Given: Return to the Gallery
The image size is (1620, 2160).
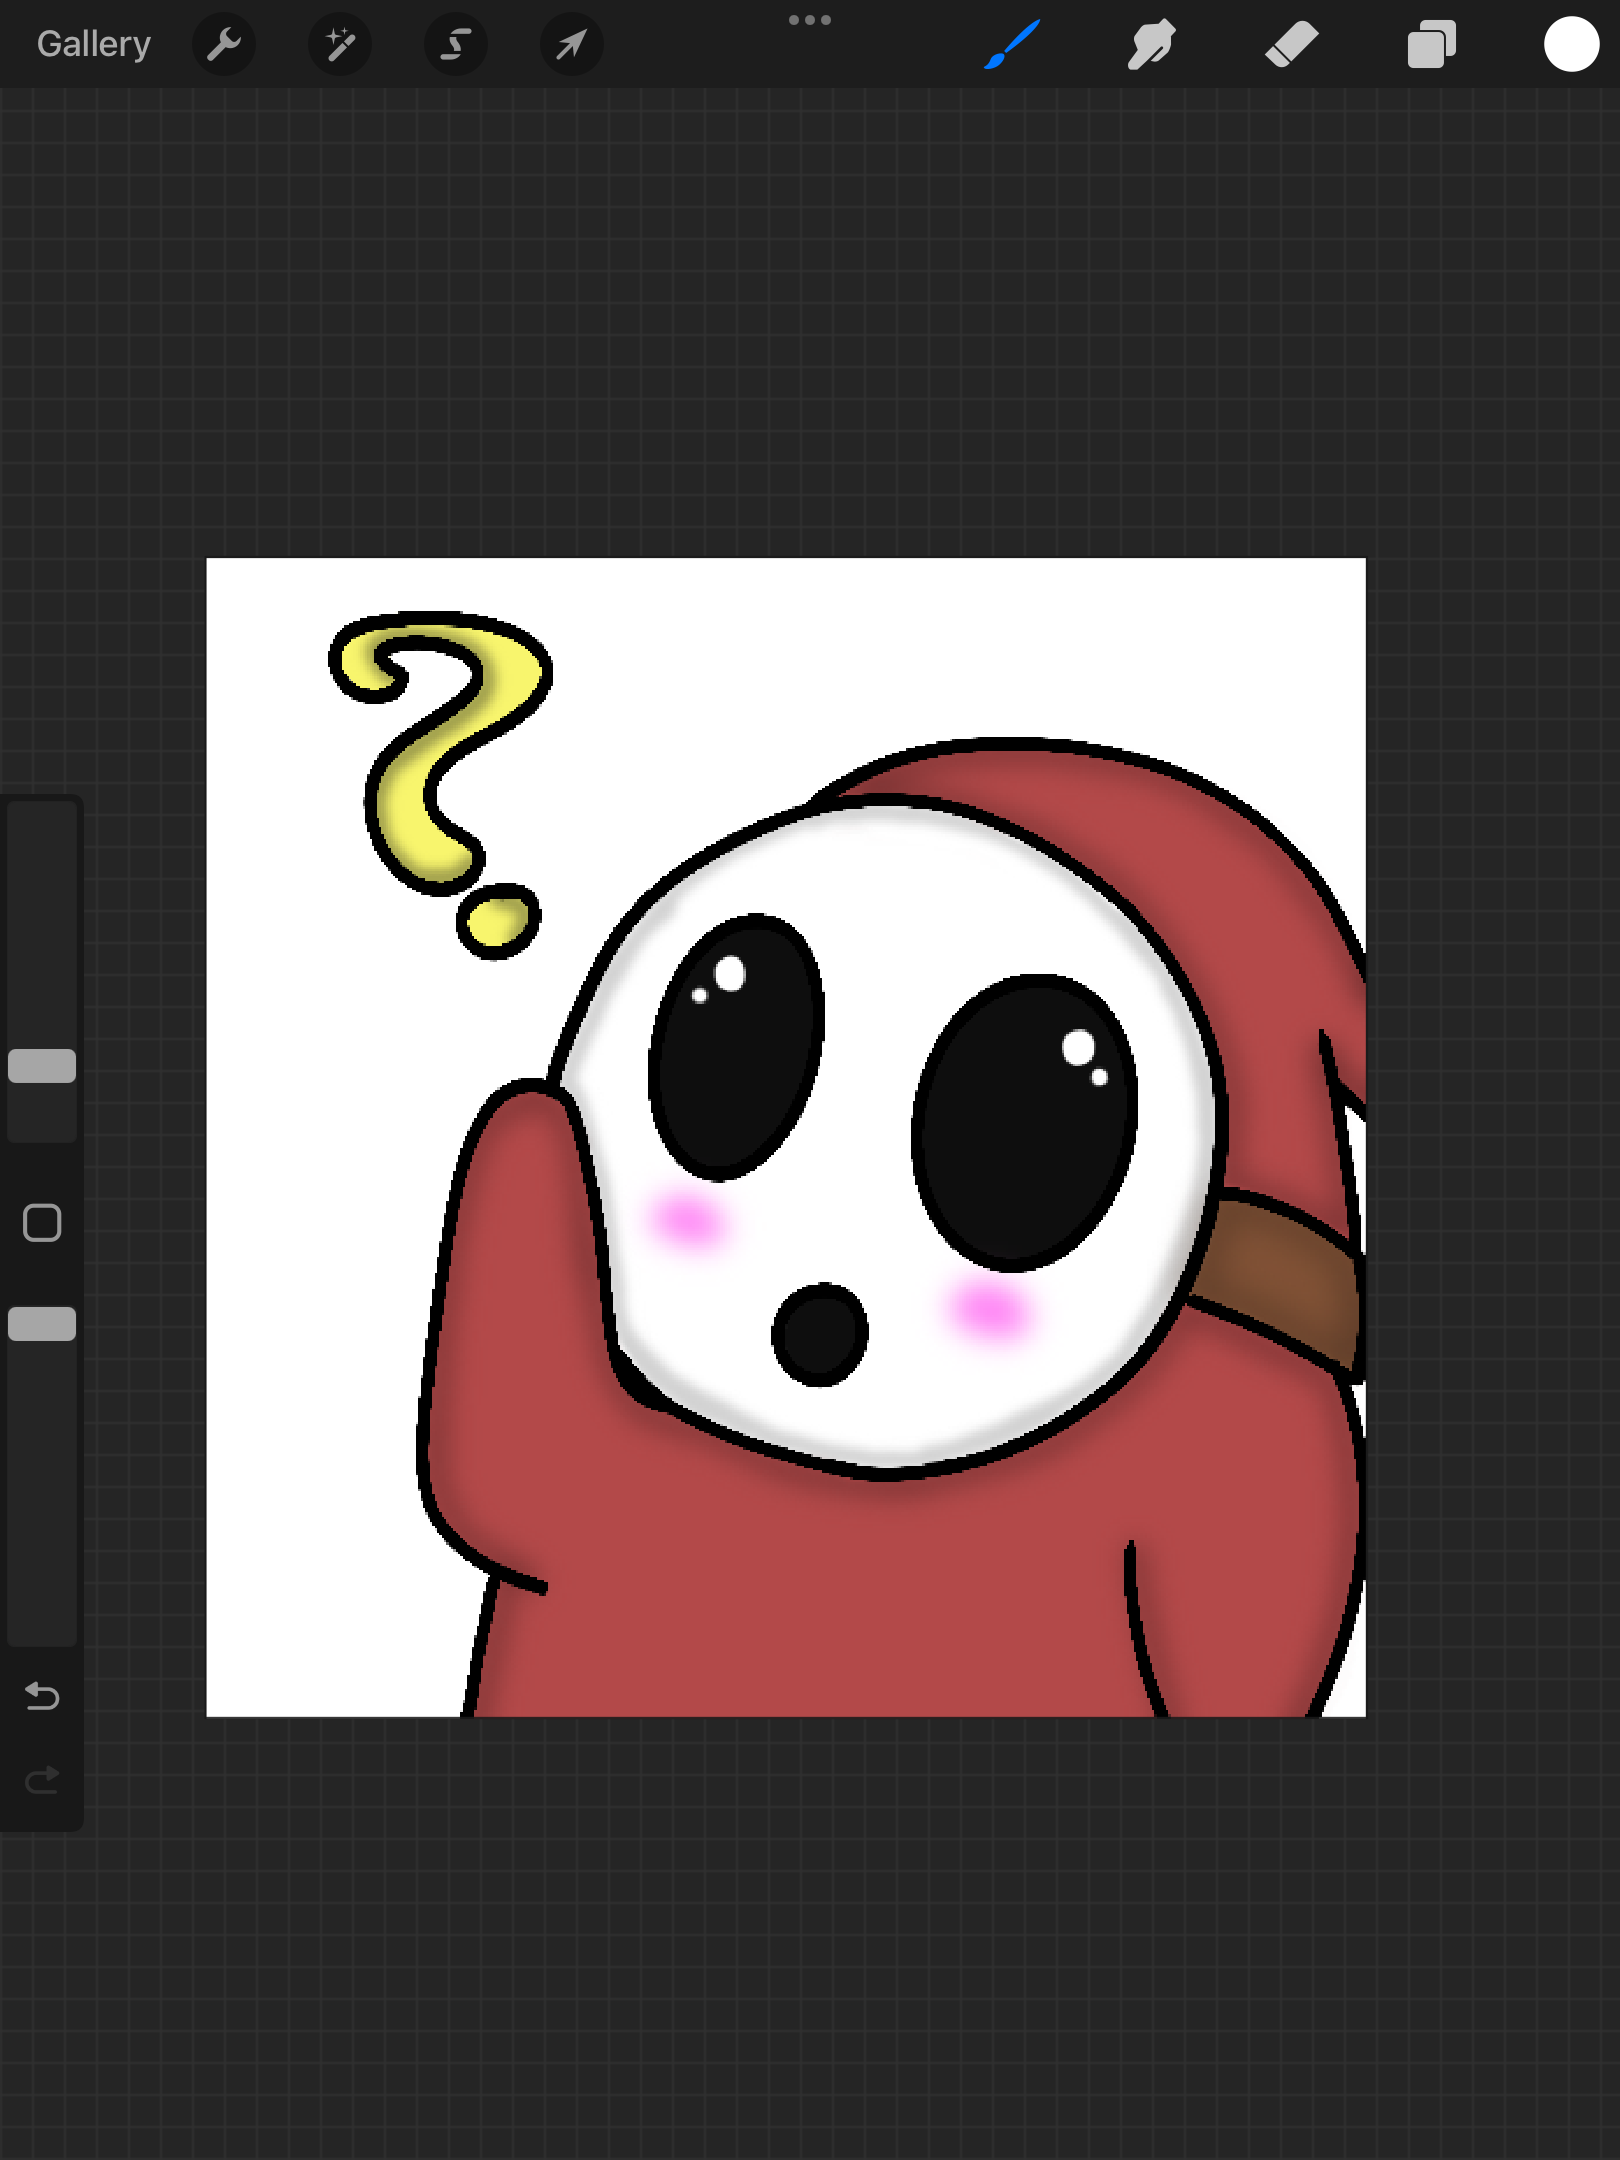Looking at the screenshot, I should [x=94, y=44].
